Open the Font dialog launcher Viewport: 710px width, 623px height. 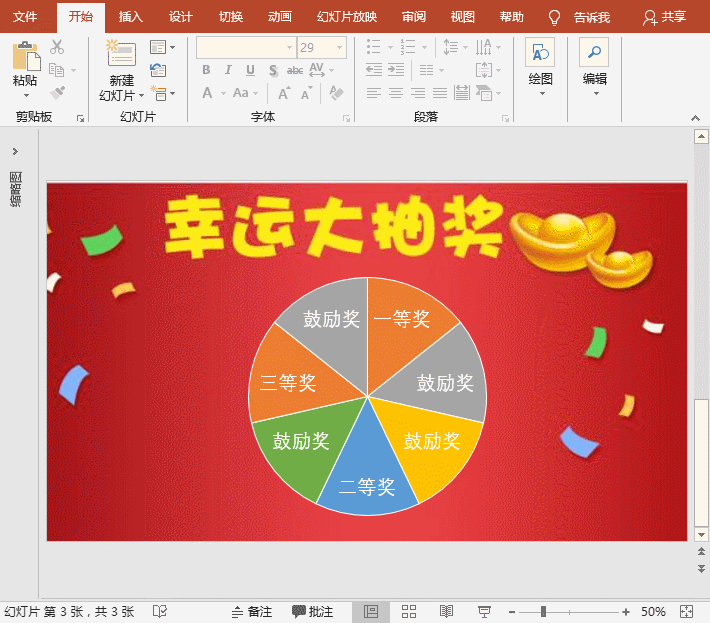[x=346, y=119]
